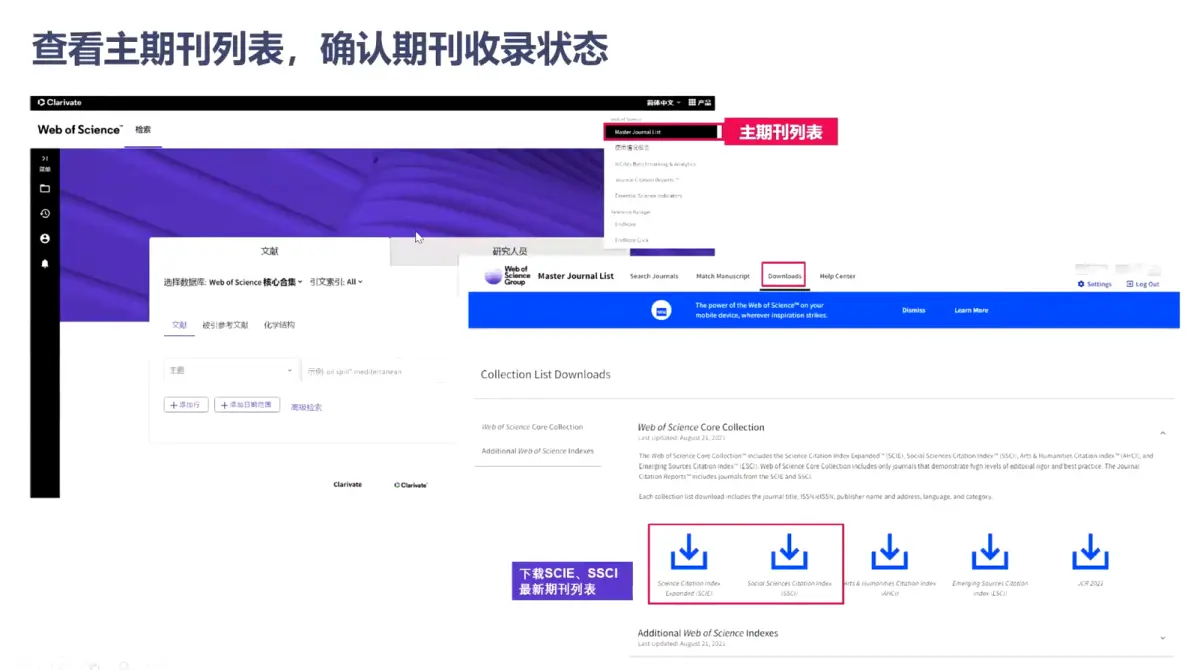Viewport: 1200px width, 670px height.
Task: Click the Web of Science Group logo
Action: click(x=506, y=276)
